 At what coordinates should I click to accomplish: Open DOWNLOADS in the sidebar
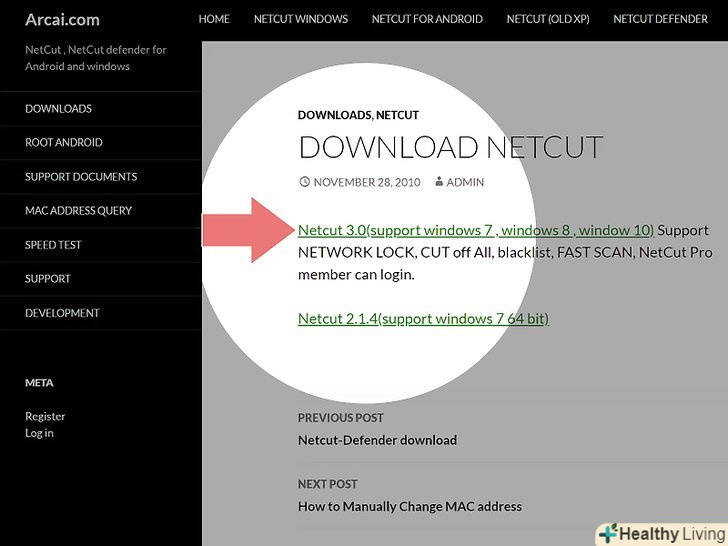coord(58,109)
